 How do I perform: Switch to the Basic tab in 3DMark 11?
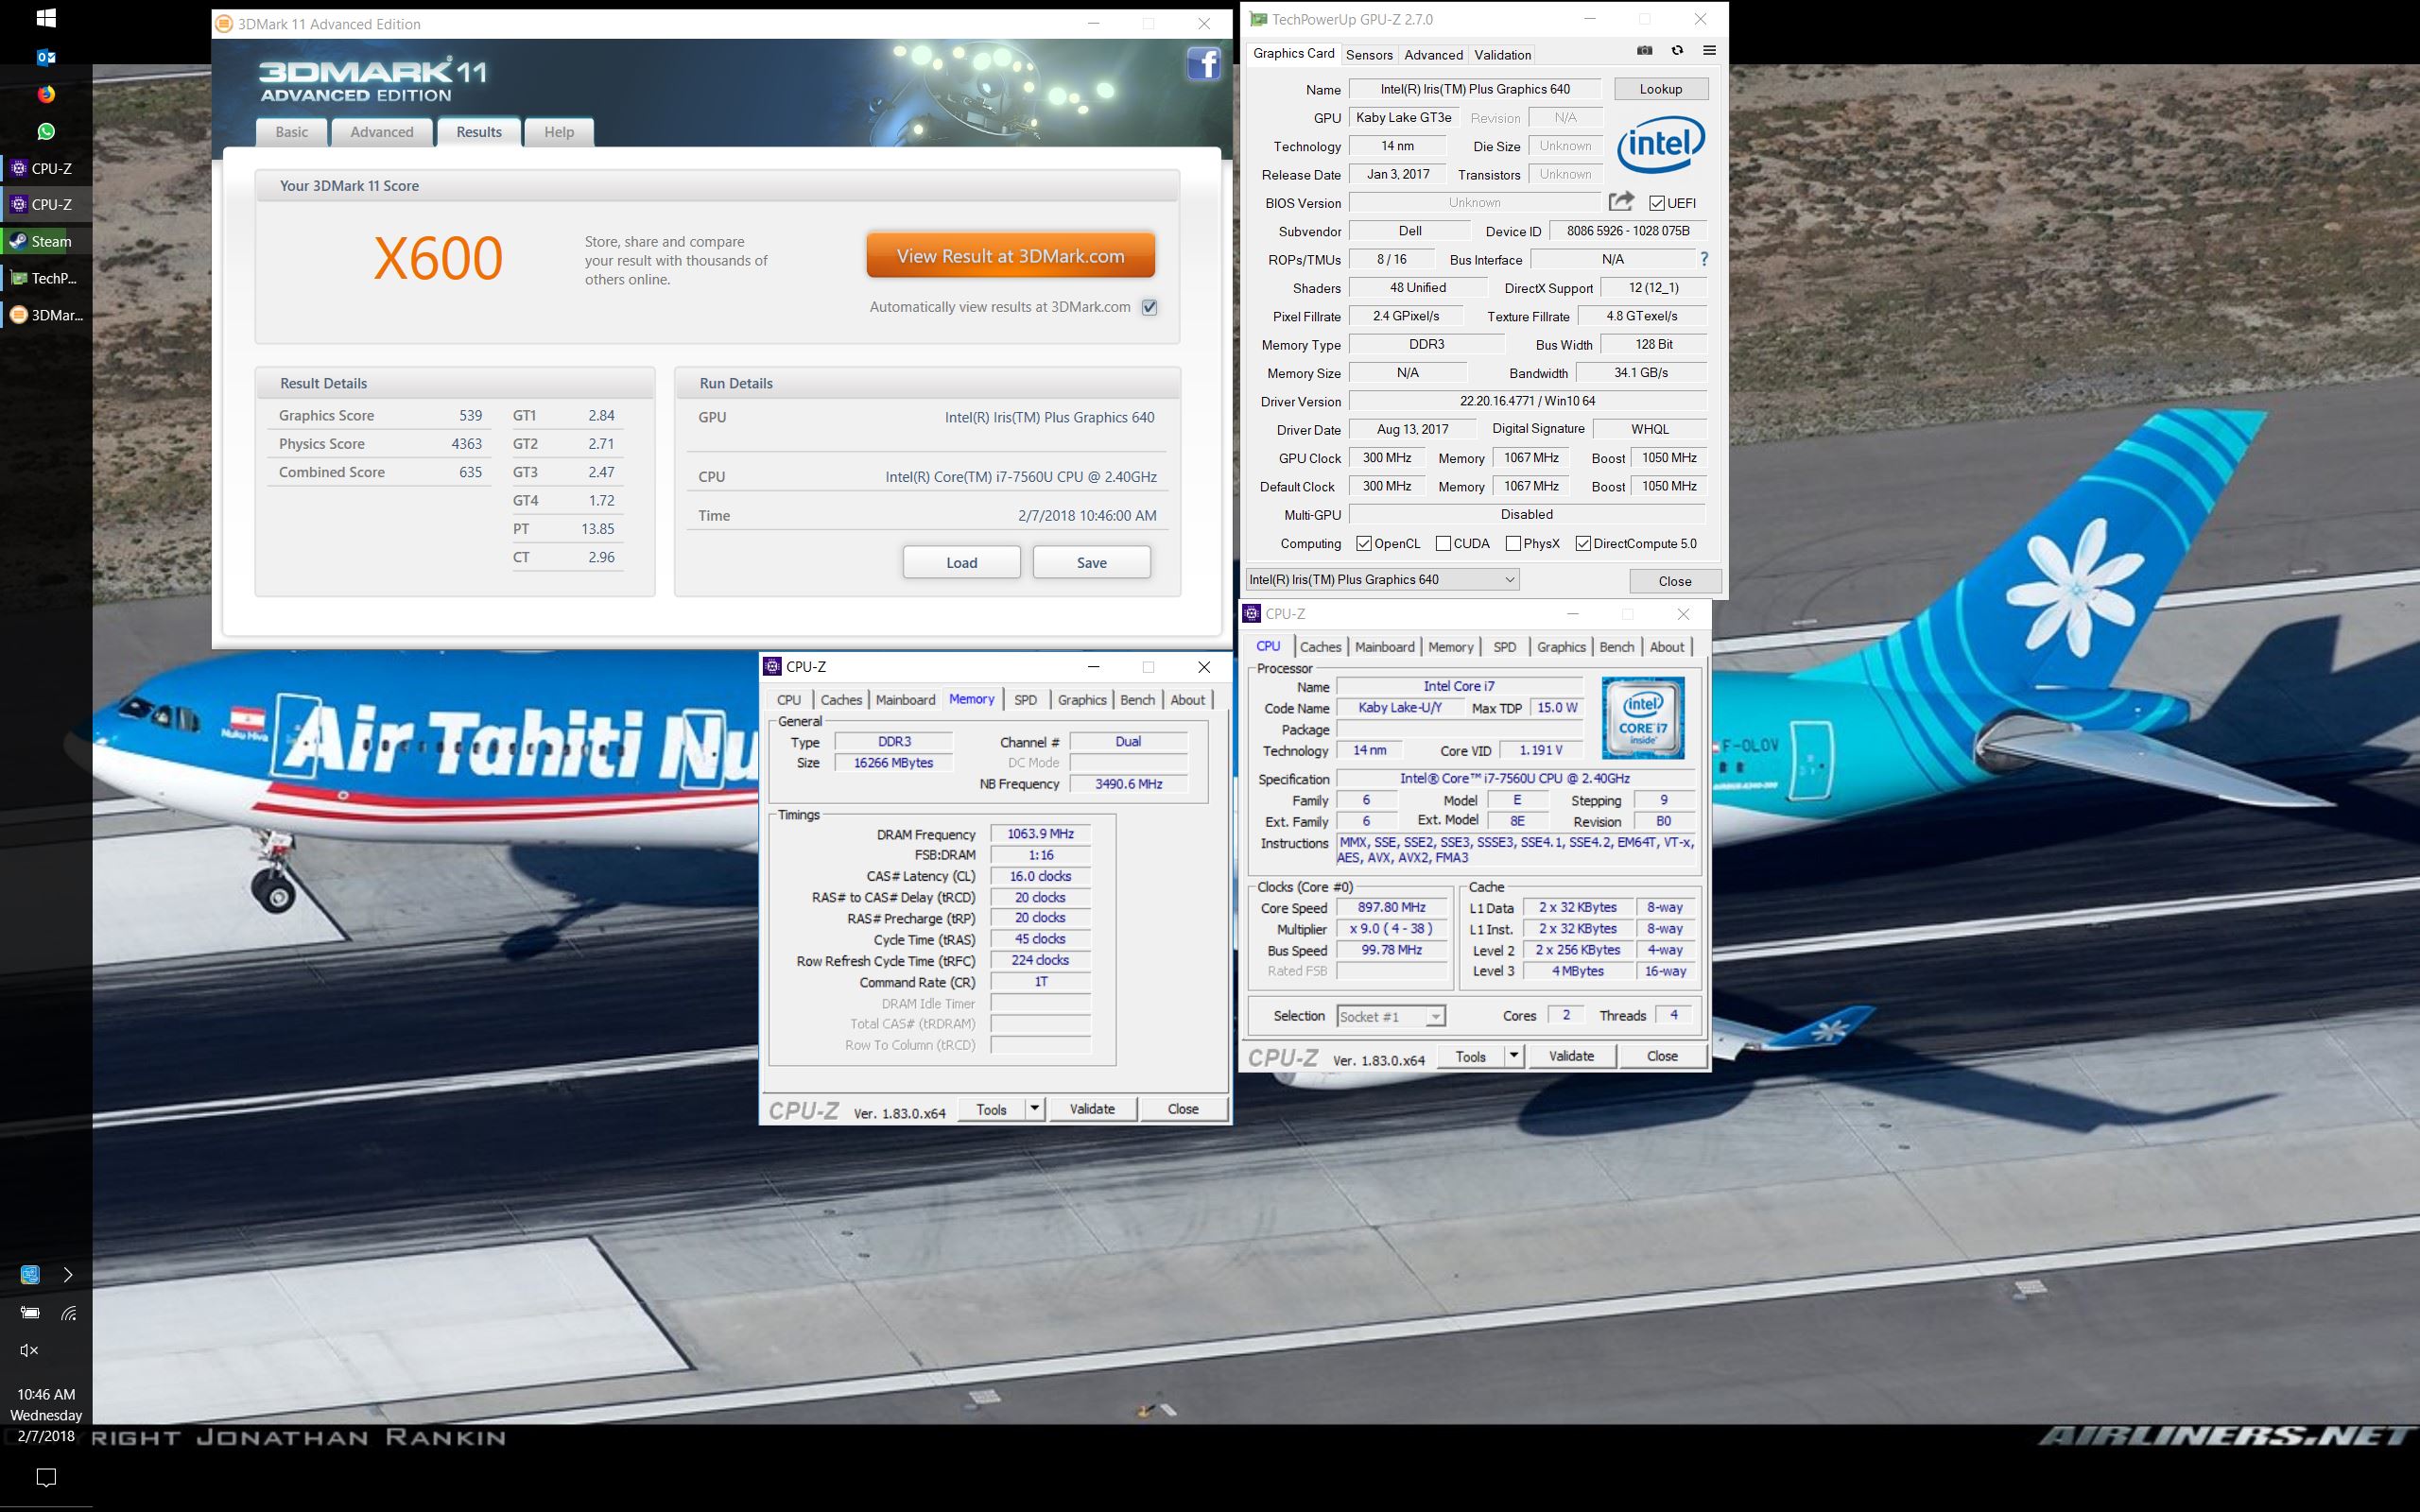point(291,132)
